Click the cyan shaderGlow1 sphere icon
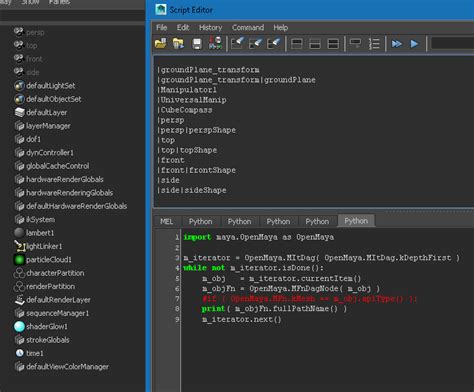 [x=19, y=327]
